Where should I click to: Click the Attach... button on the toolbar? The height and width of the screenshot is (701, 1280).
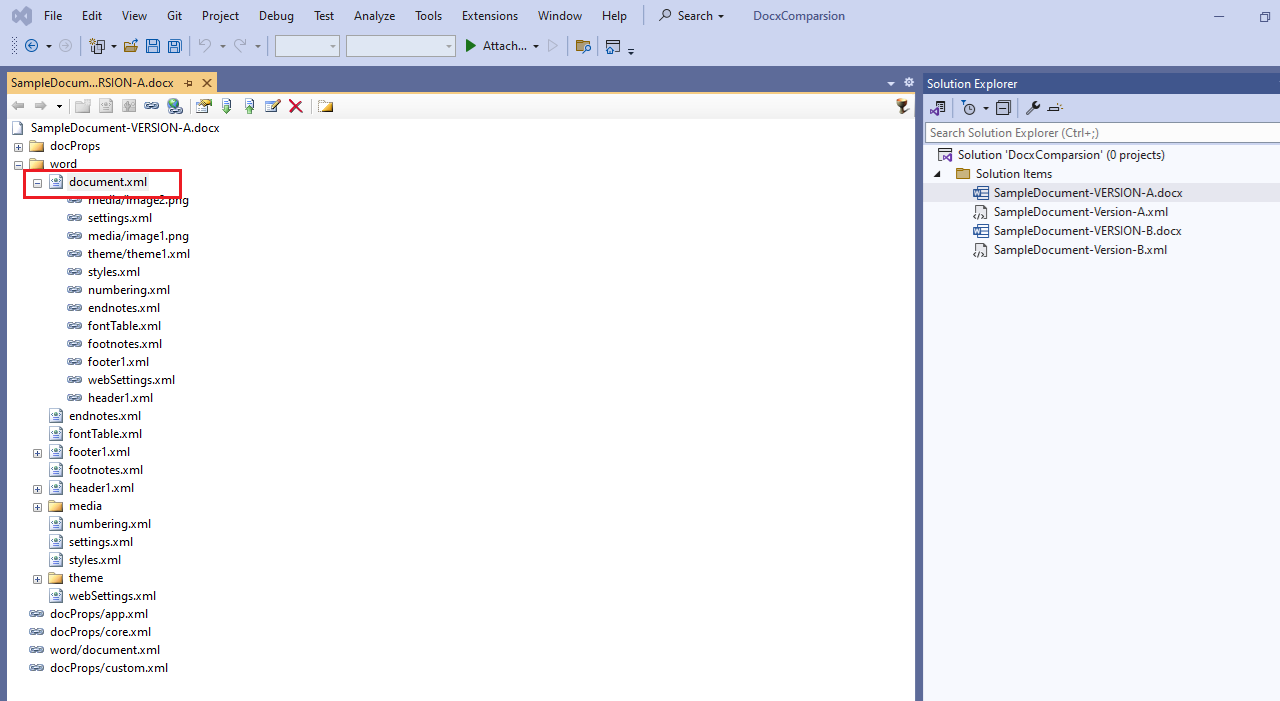[503, 46]
